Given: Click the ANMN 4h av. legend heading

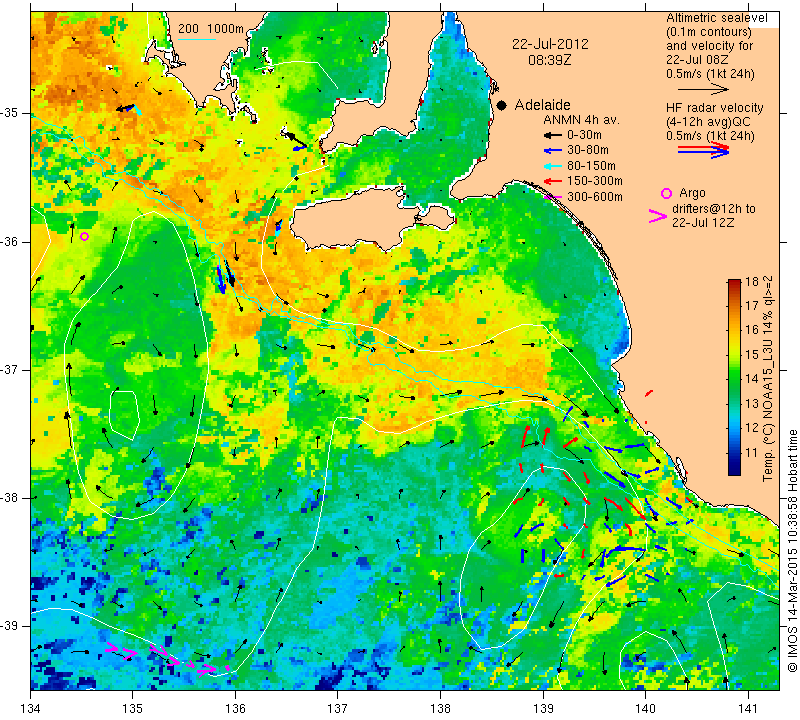Looking at the screenshot, I should click(x=581, y=120).
